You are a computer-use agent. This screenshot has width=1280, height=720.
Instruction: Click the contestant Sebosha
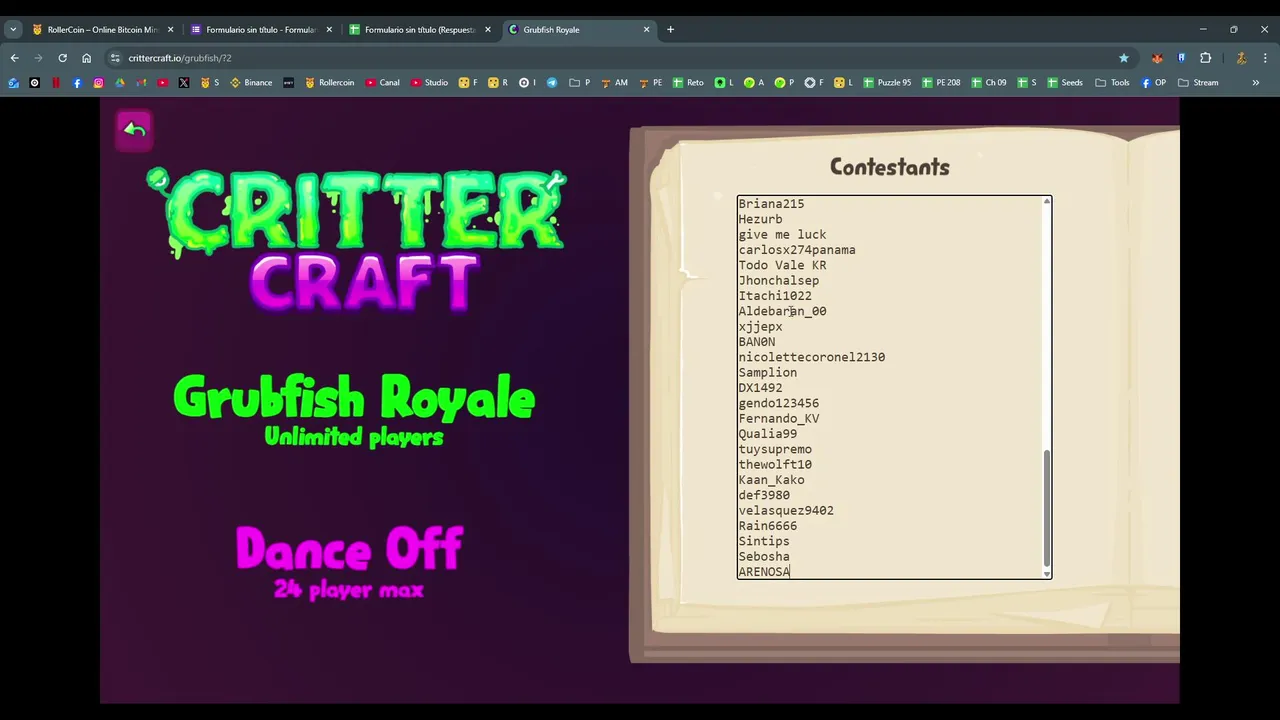[764, 557]
